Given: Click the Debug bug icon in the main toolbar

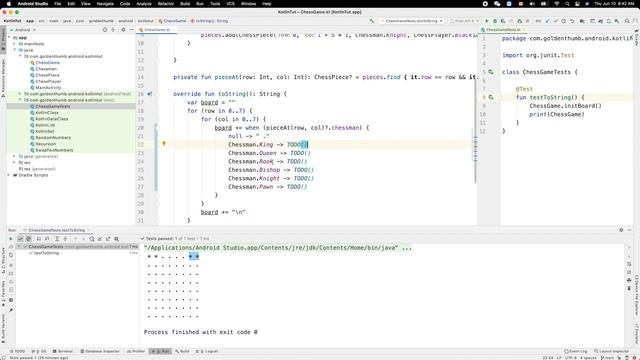Looking at the screenshot, I should point(495,21).
